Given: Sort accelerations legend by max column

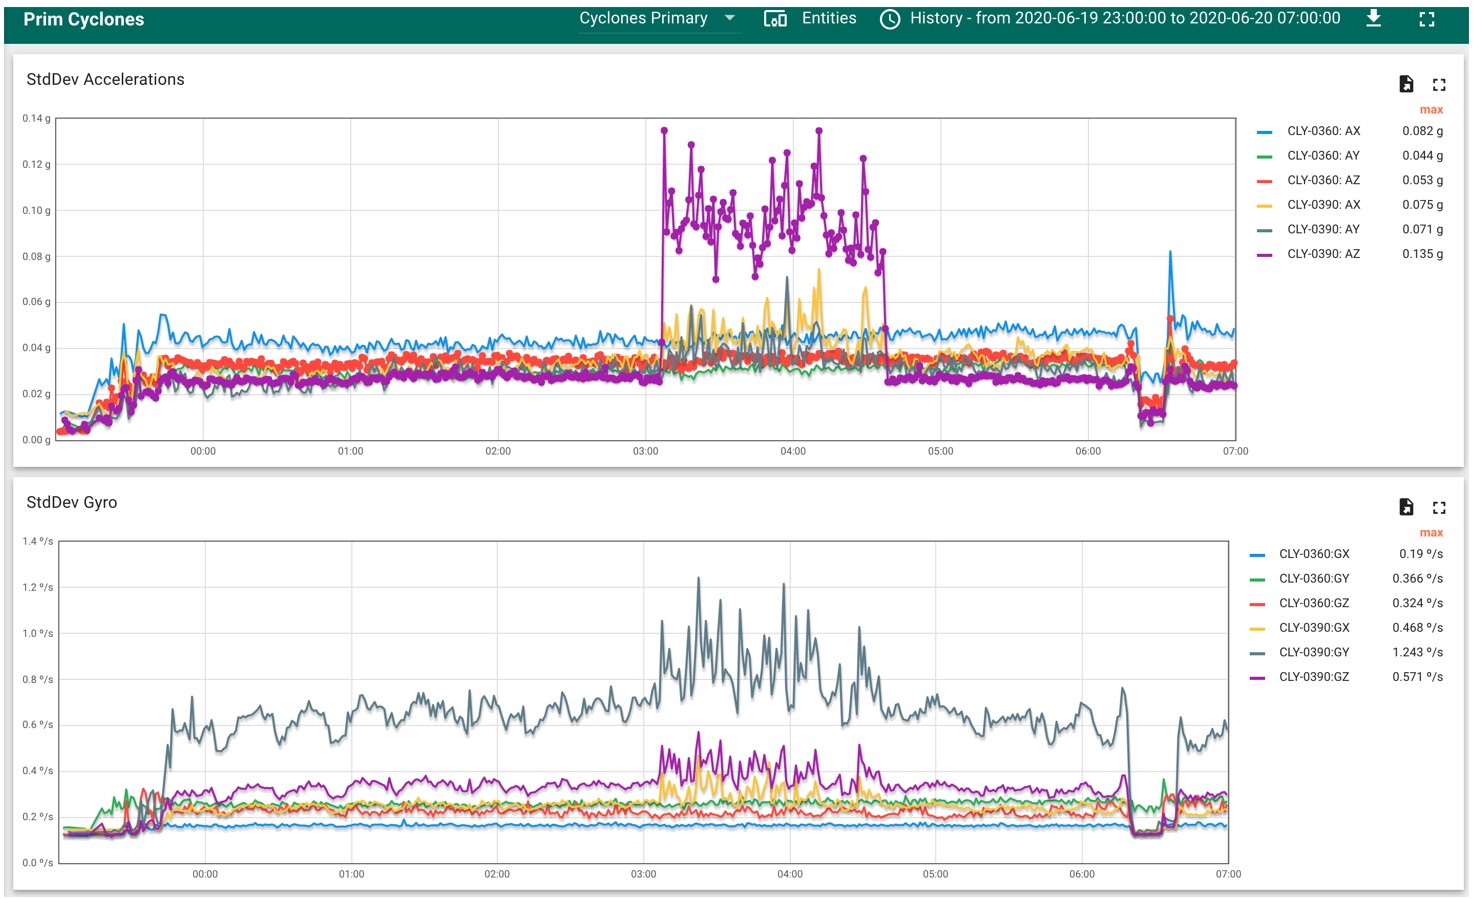Looking at the screenshot, I should [1431, 110].
